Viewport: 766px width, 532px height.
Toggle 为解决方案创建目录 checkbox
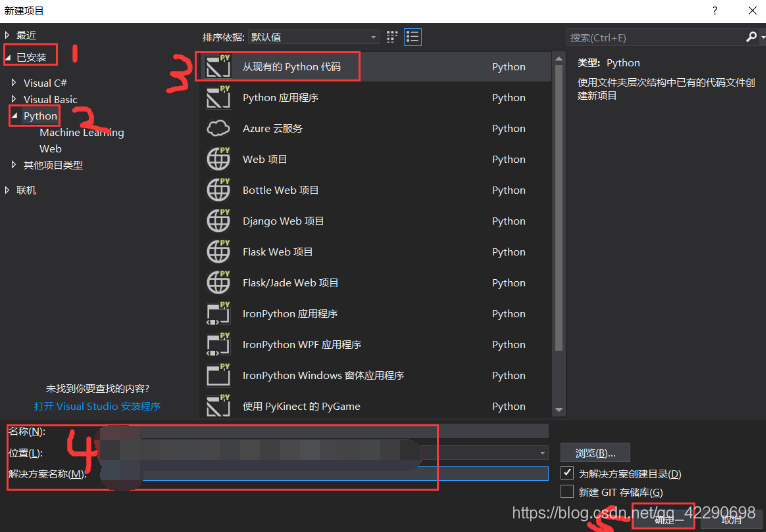click(x=567, y=473)
